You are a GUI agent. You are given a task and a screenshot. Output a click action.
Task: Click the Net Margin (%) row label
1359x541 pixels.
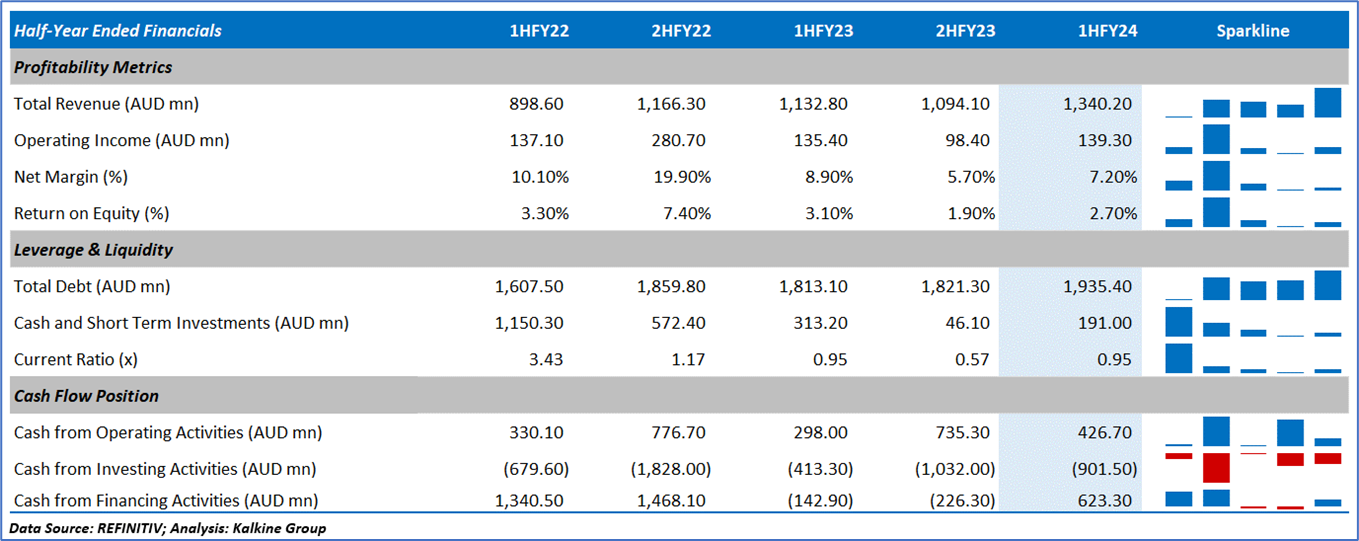pos(71,177)
